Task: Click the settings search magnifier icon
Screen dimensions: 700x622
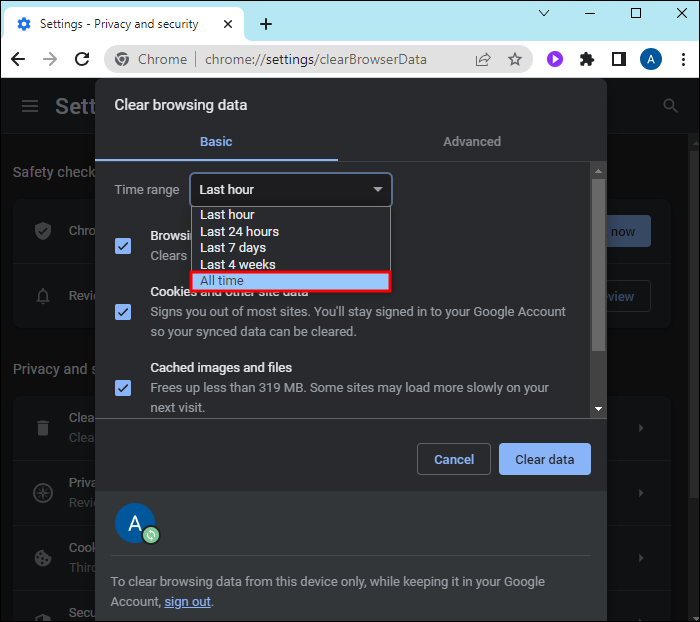Action: [x=670, y=106]
